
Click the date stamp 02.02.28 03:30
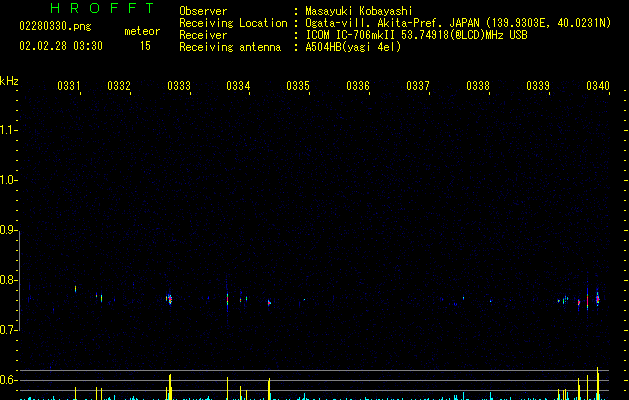tap(61, 46)
